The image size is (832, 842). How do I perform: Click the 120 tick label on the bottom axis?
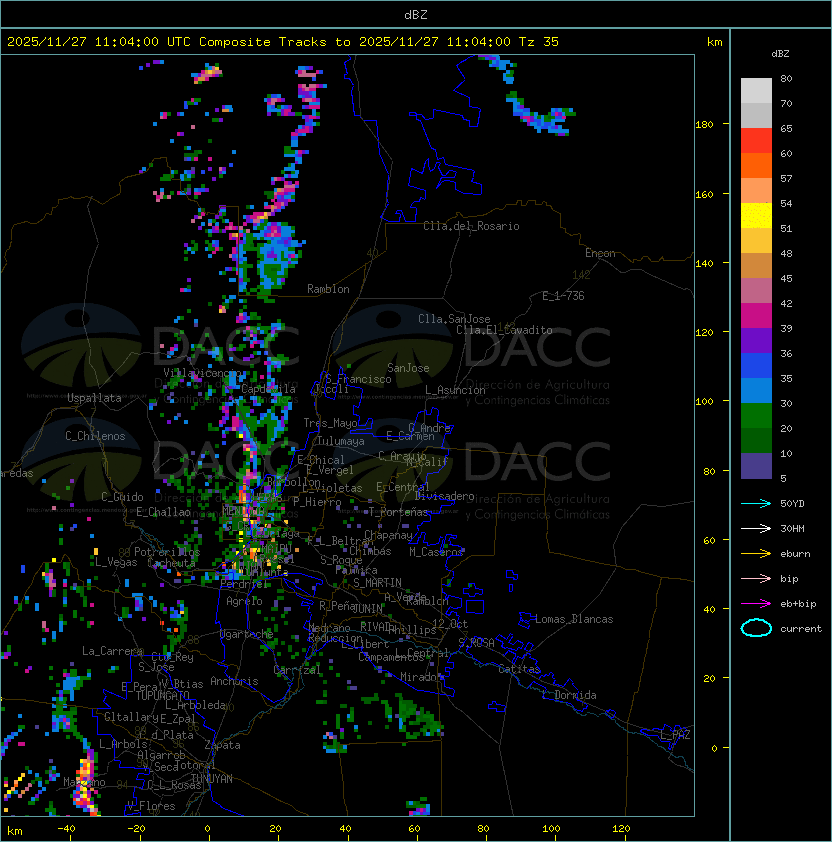[x=621, y=829]
